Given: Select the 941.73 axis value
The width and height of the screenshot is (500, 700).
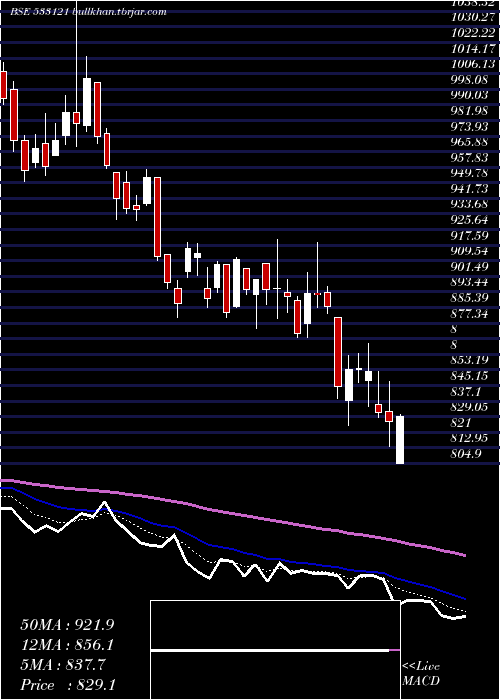Looking at the screenshot, I should pyautogui.click(x=471, y=189).
